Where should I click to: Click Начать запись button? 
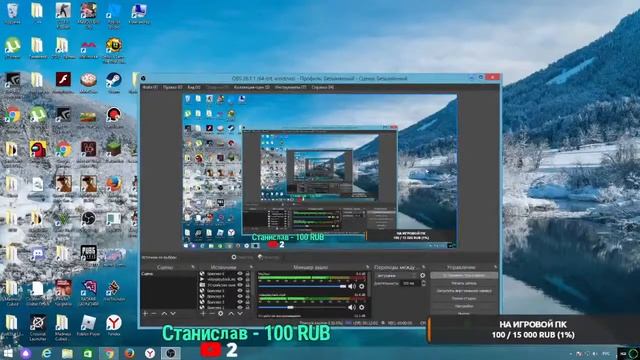(464, 283)
